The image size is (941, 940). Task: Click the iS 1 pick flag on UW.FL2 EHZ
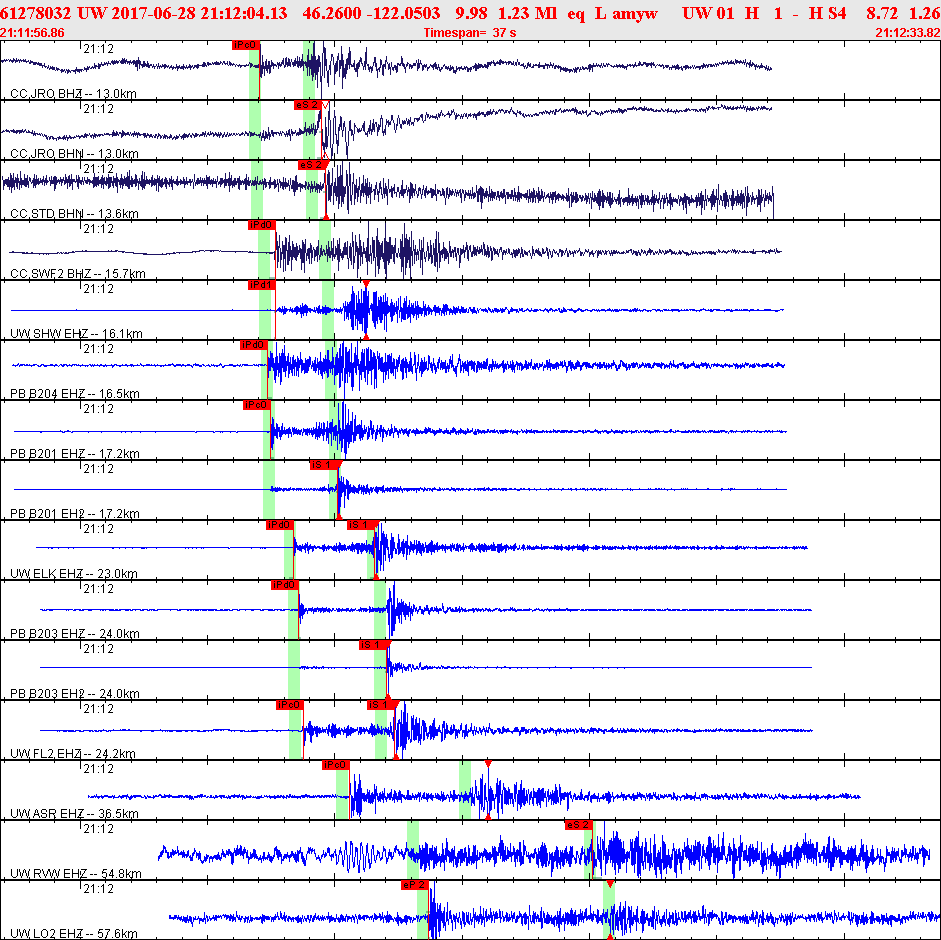pyautogui.click(x=381, y=705)
